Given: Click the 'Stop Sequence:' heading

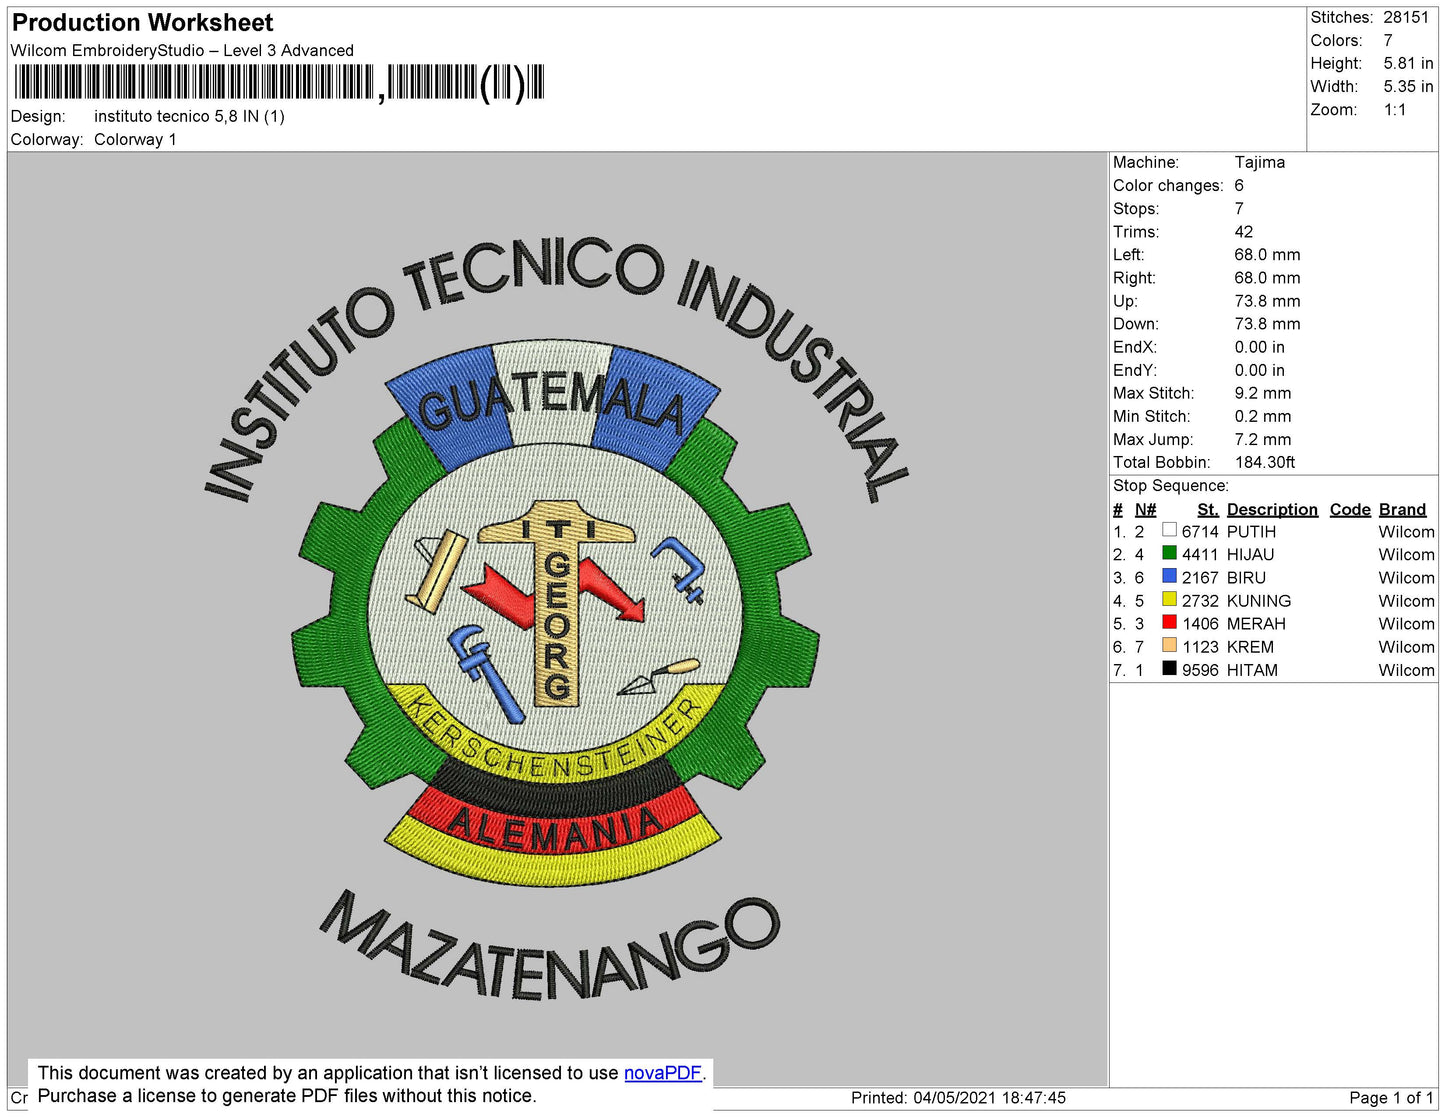Looking at the screenshot, I should [1170, 485].
